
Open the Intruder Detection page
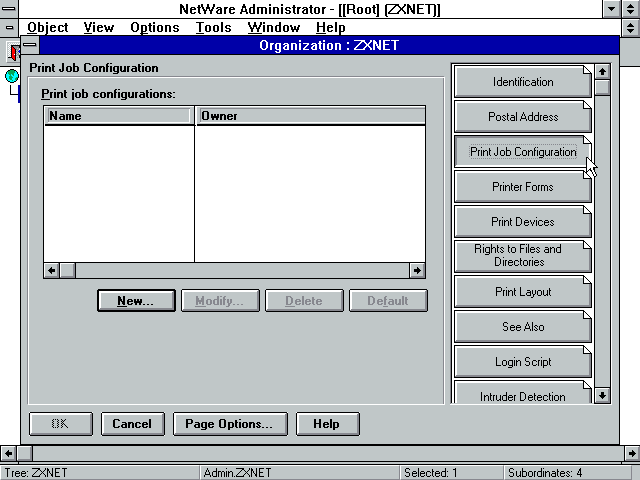pos(523,393)
